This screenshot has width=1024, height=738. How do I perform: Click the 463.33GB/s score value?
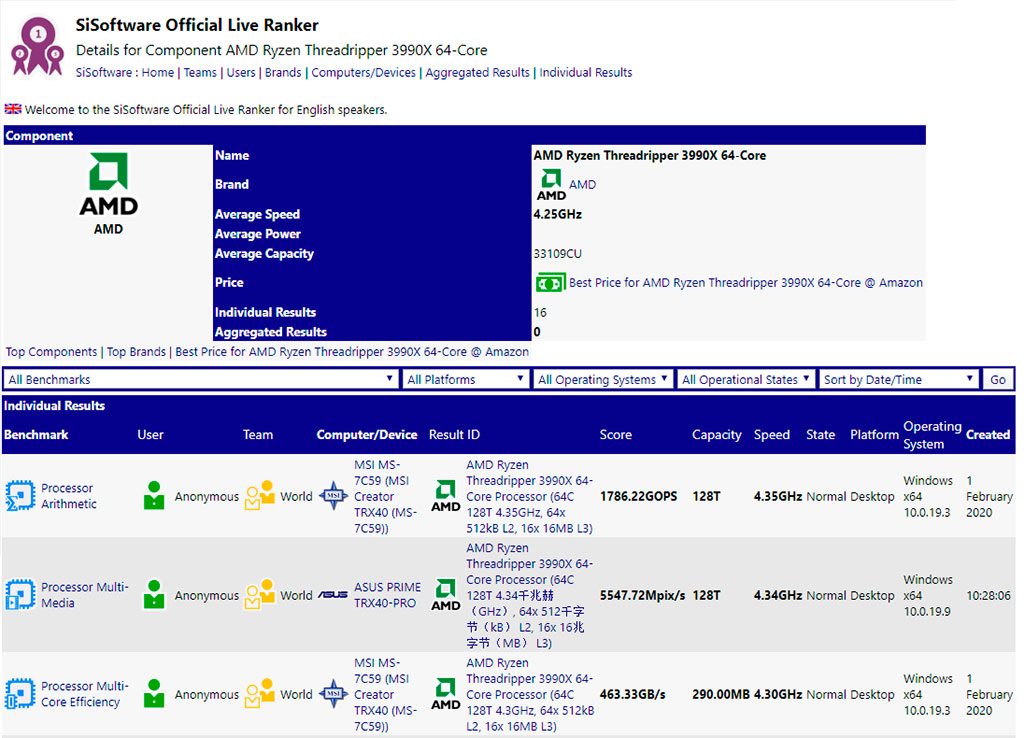click(632, 694)
